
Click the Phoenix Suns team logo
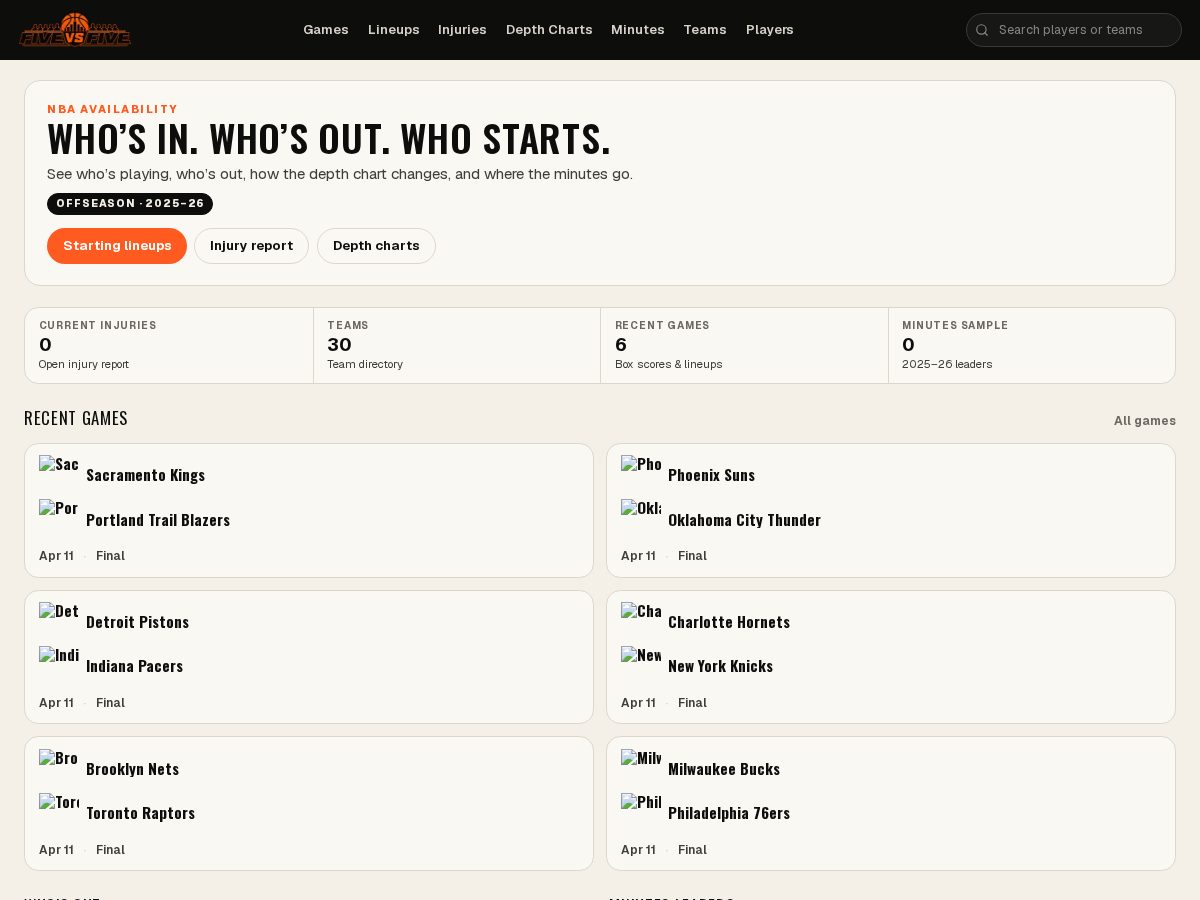pyautogui.click(x=641, y=475)
